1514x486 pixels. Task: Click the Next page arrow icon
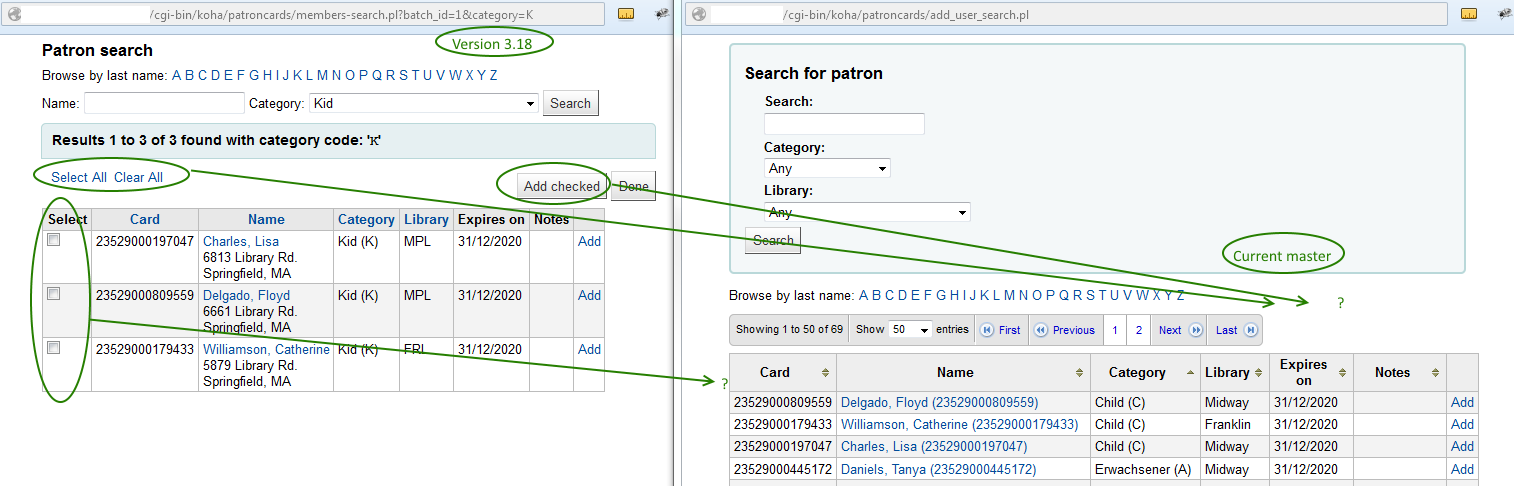coord(1195,330)
